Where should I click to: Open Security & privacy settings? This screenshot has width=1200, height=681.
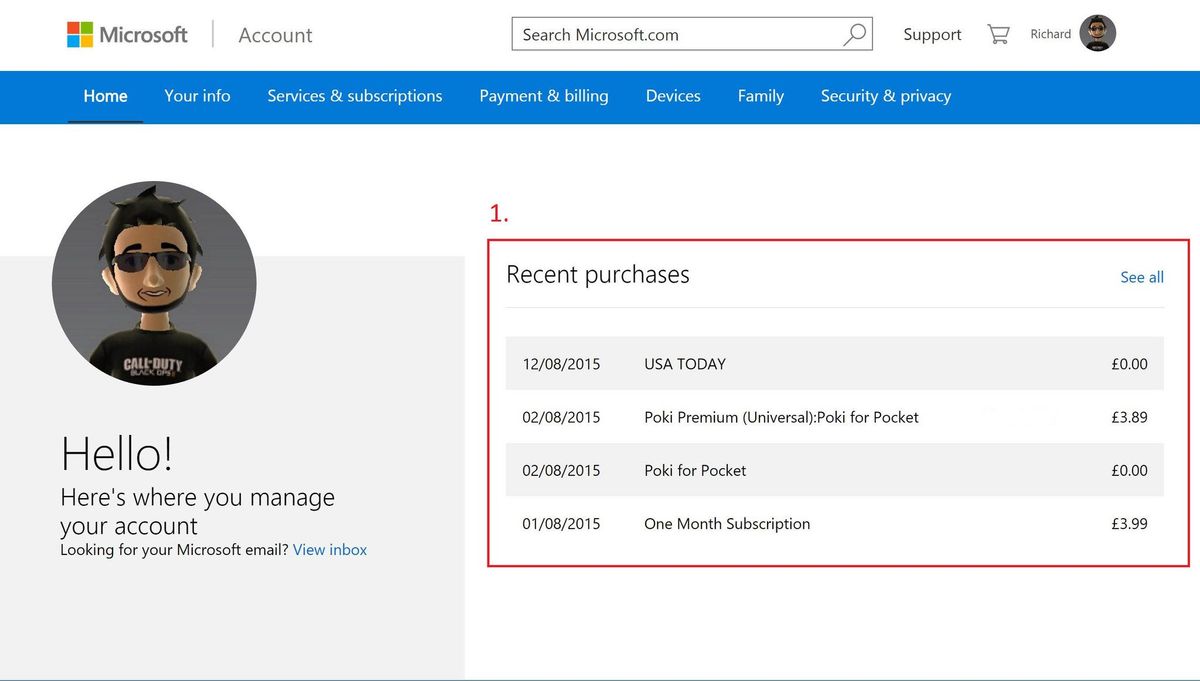885,96
